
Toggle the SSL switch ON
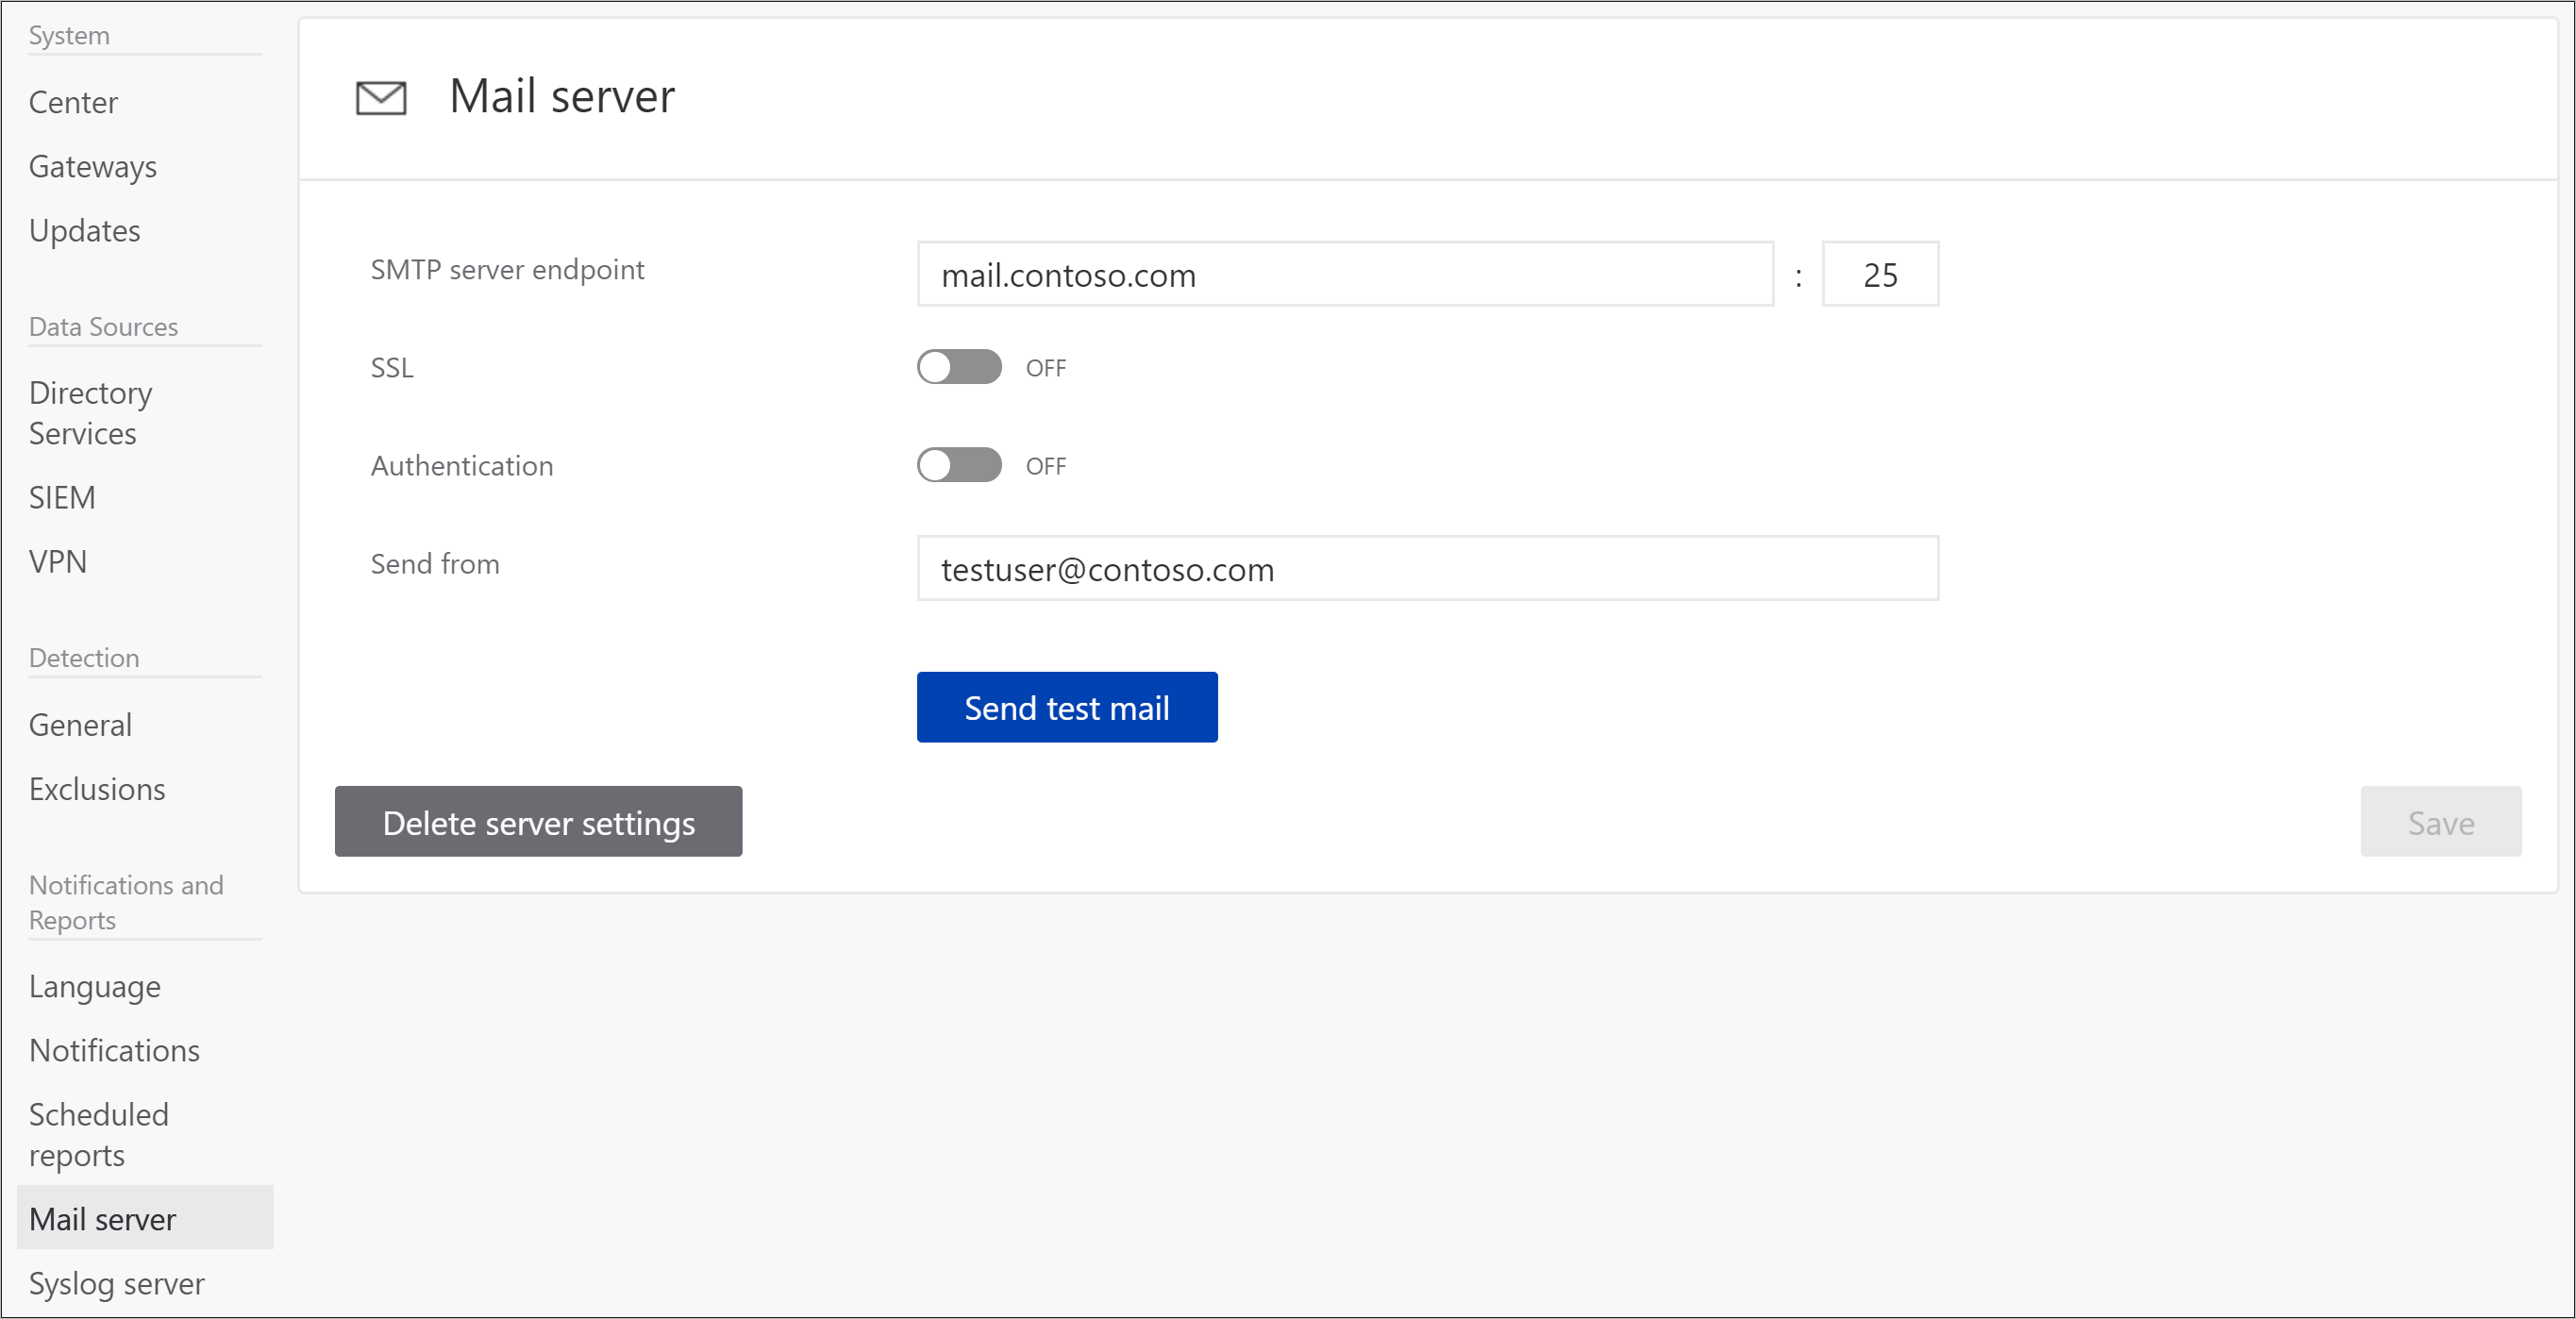click(x=959, y=365)
